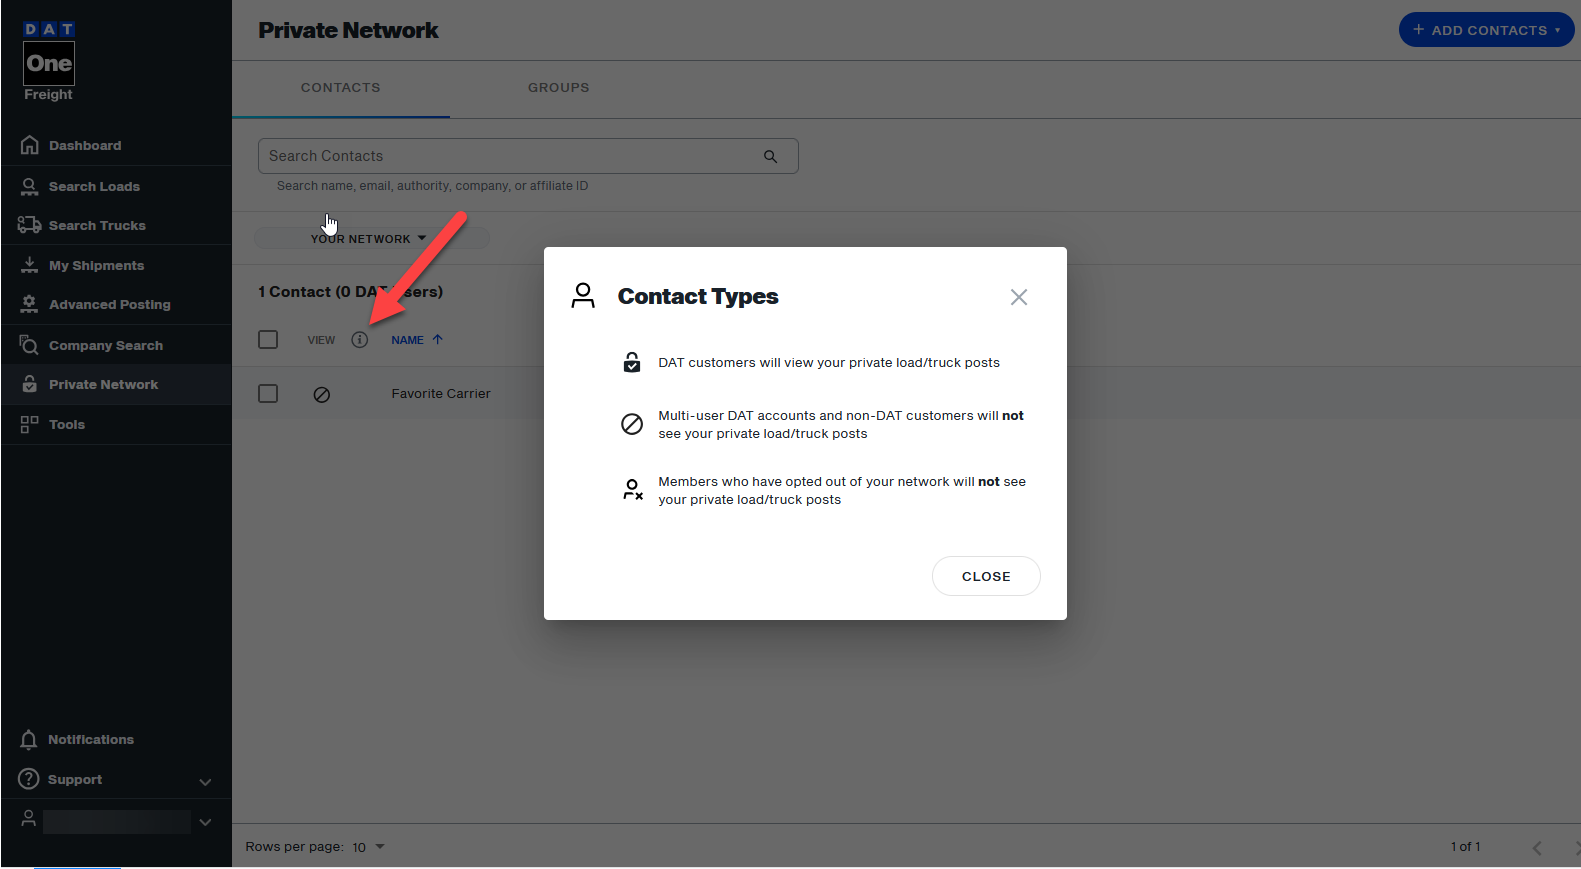Image resolution: width=1581 pixels, height=869 pixels.
Task: Open My Shipments download icon
Action: 30,265
